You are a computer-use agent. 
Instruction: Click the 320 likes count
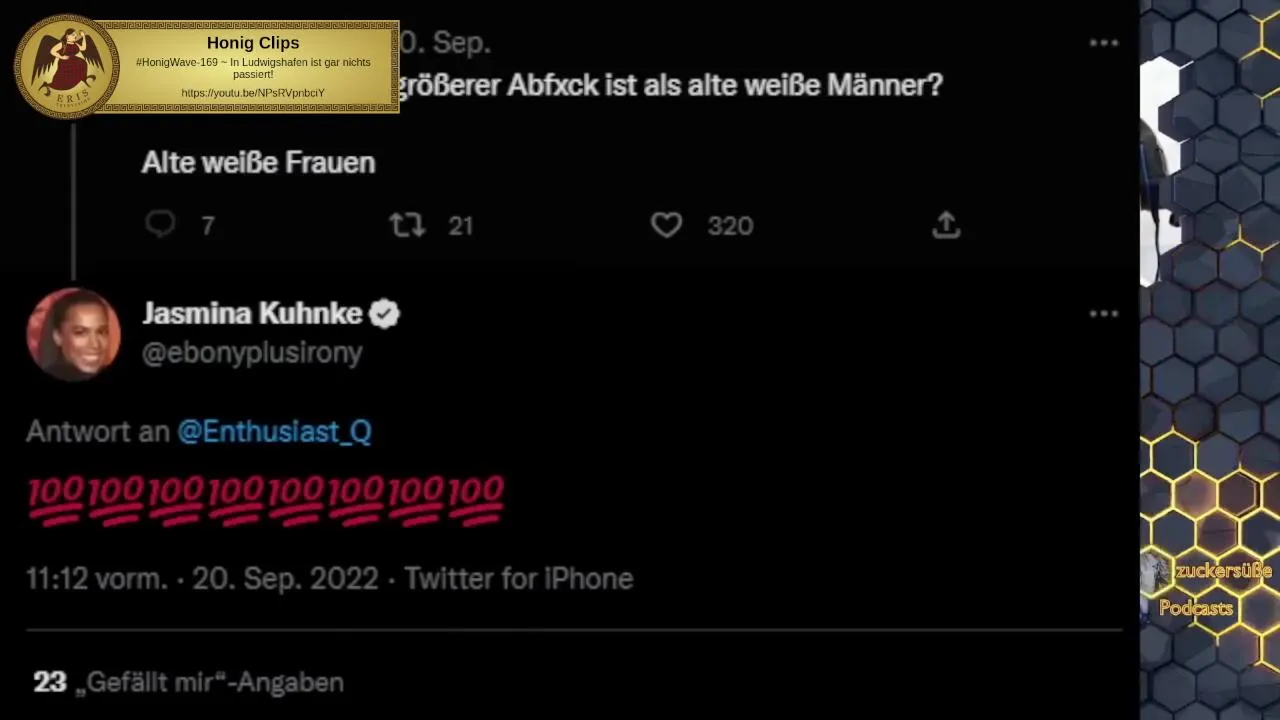pos(730,226)
